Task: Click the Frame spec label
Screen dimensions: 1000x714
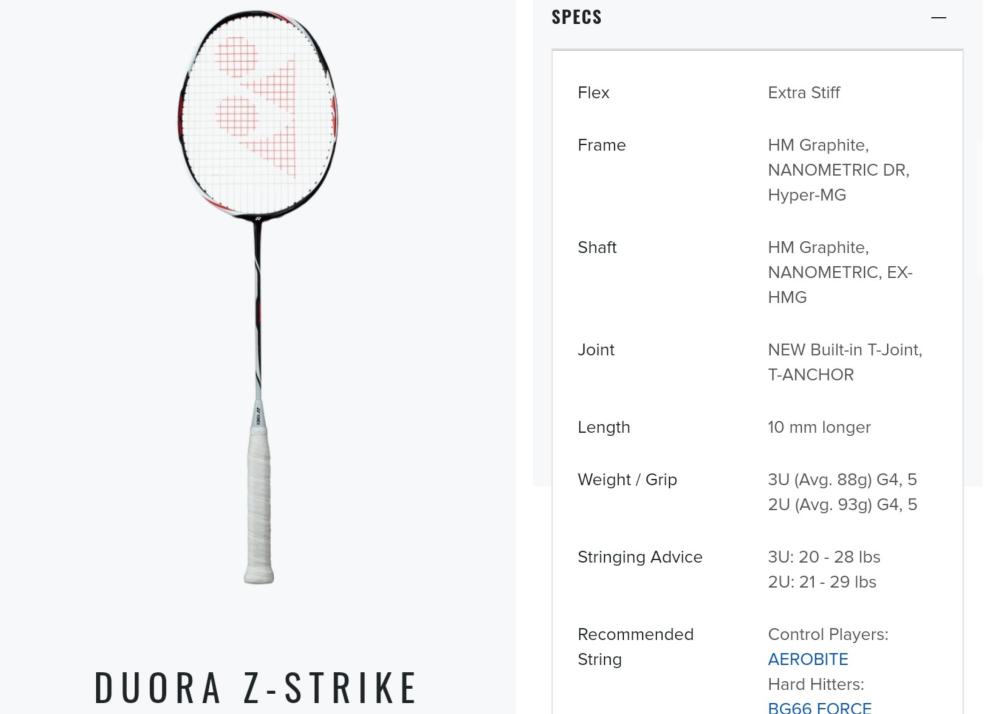Action: tap(601, 145)
